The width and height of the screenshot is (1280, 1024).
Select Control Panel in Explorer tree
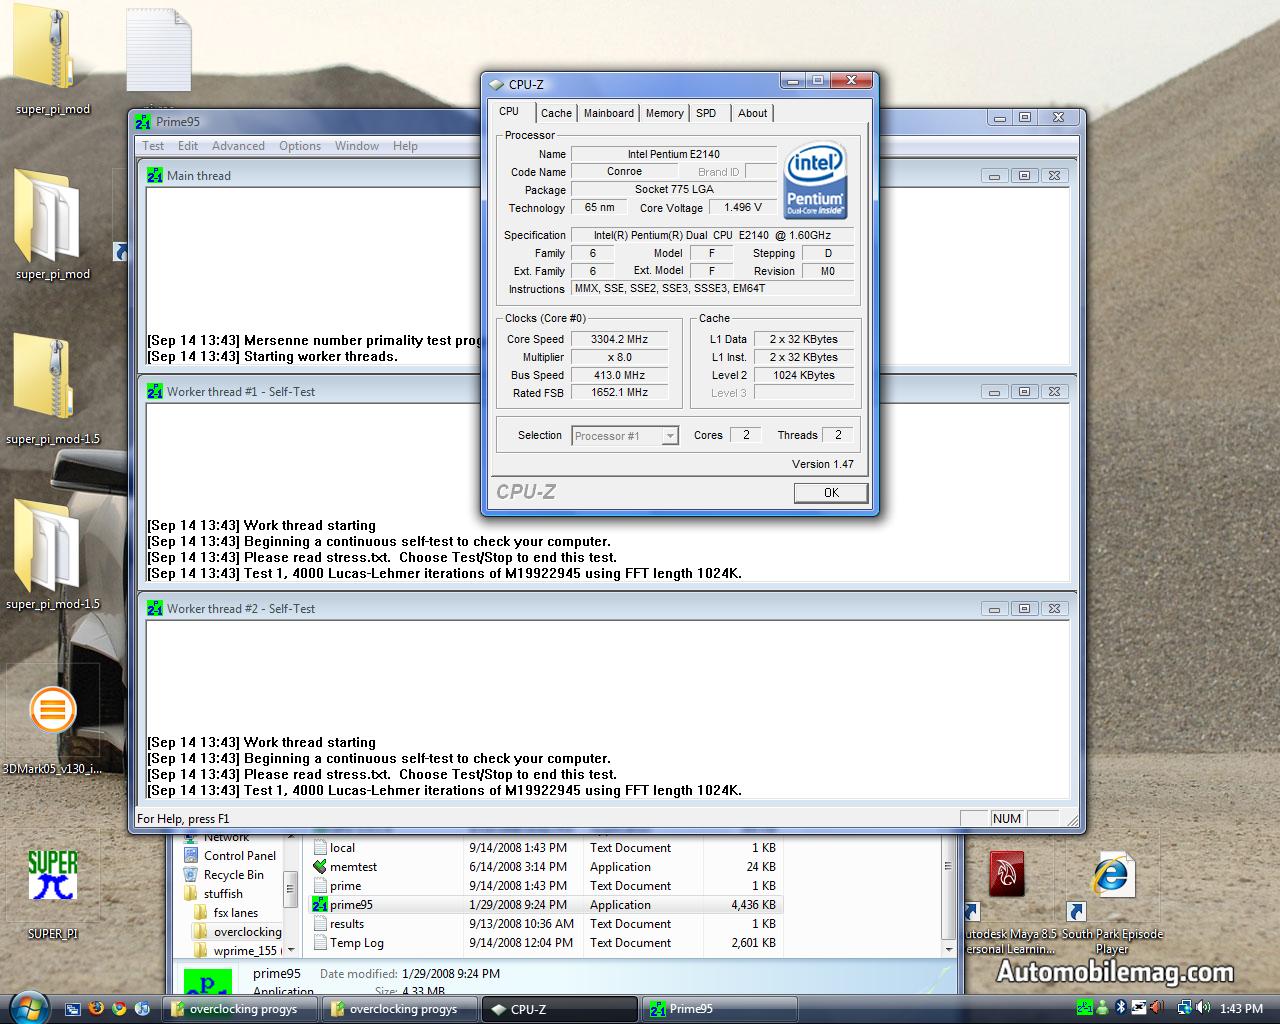tap(230, 855)
